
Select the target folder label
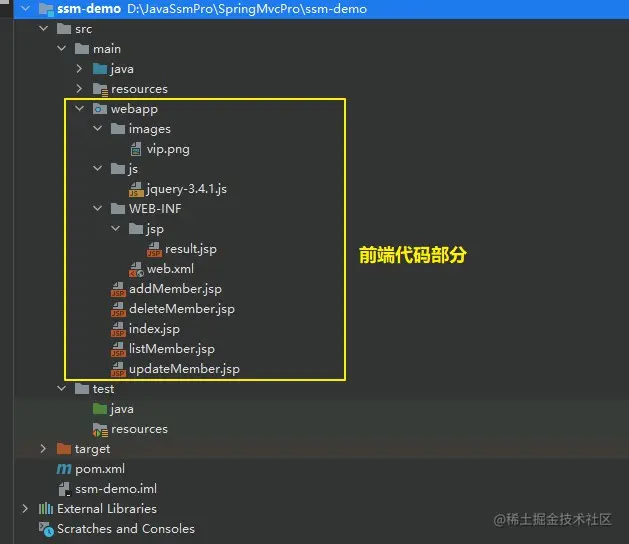tap(92, 449)
